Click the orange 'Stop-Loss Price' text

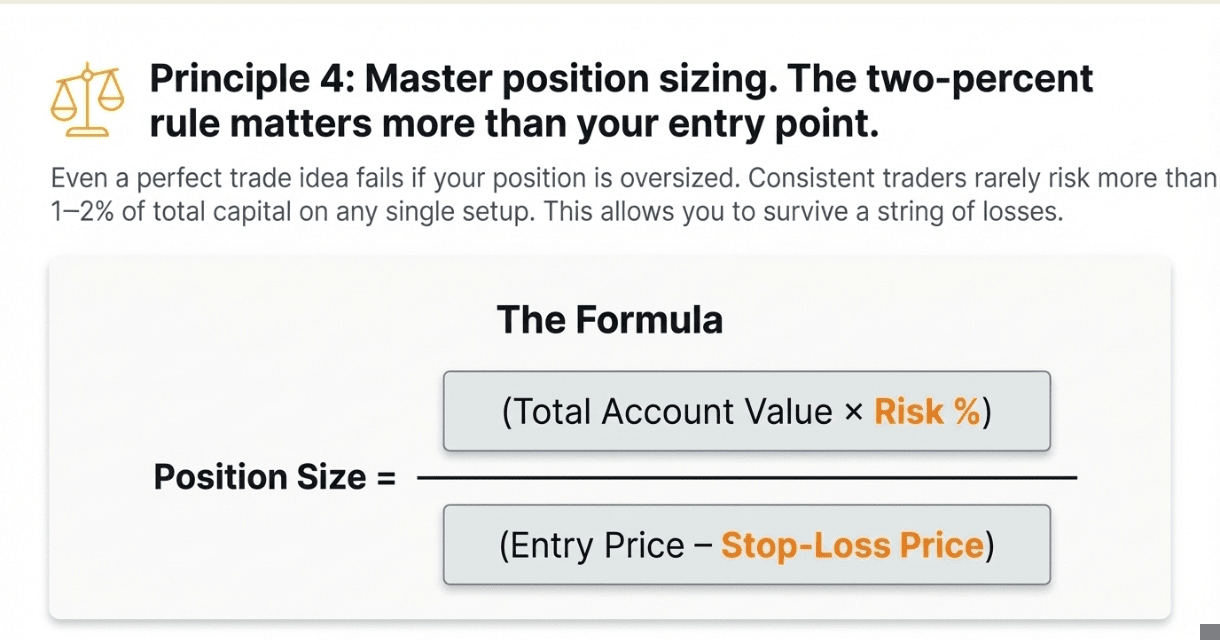point(852,546)
